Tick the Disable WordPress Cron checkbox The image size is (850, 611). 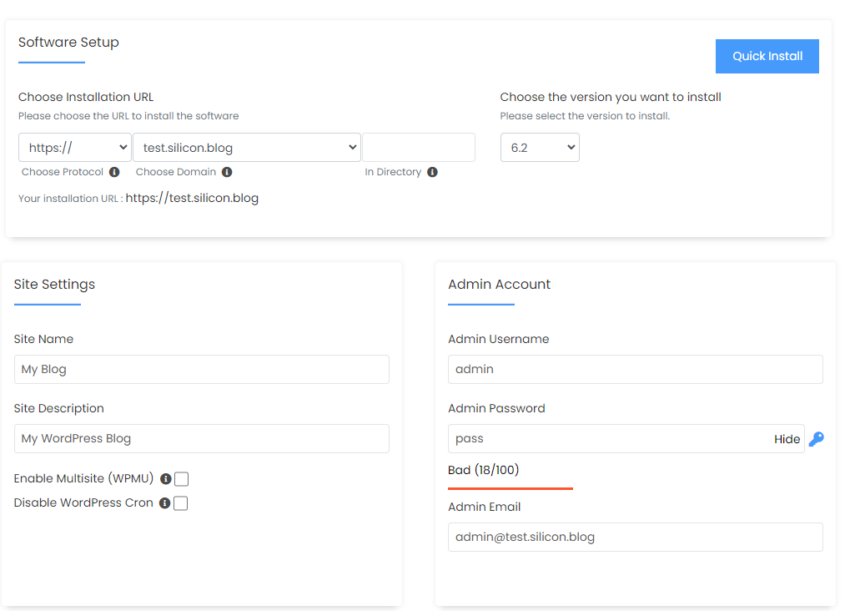181,503
